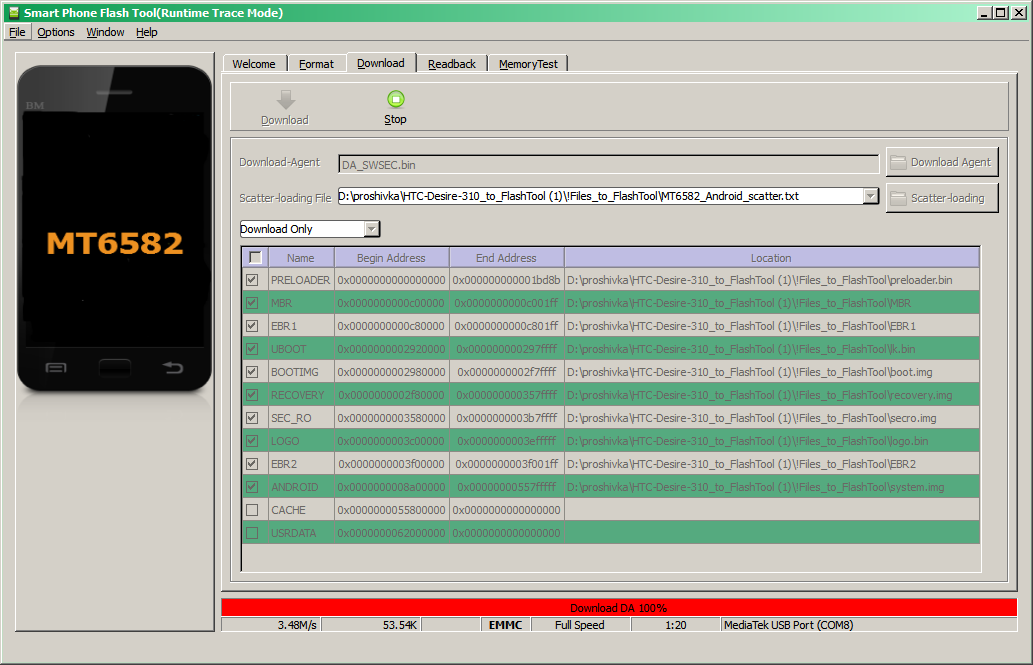Click the green Stop icon
This screenshot has height=665, width=1033.
pyautogui.click(x=395, y=98)
